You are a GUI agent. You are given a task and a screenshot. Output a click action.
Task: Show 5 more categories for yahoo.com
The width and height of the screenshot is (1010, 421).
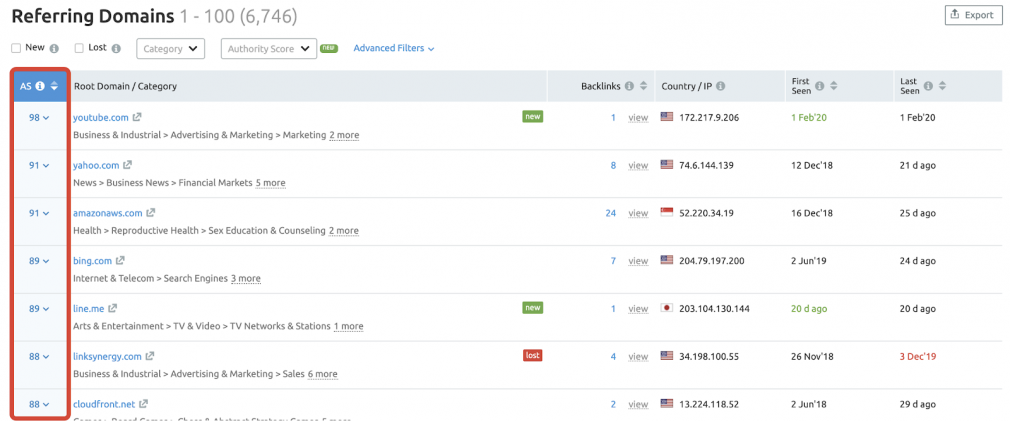point(271,183)
